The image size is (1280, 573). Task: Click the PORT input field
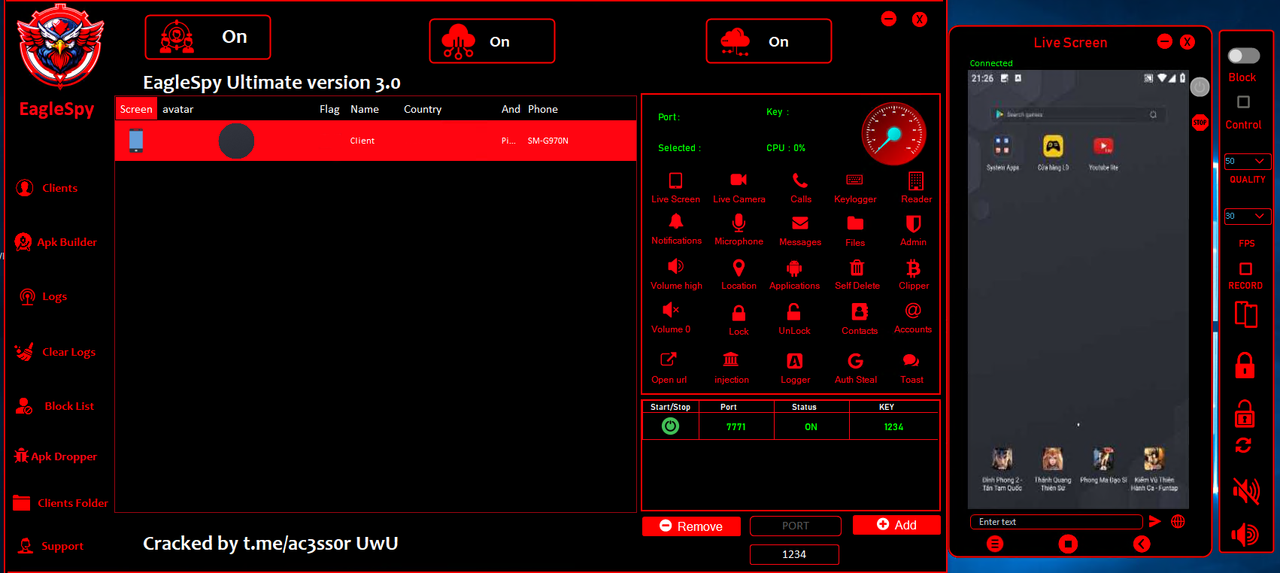tap(795, 526)
